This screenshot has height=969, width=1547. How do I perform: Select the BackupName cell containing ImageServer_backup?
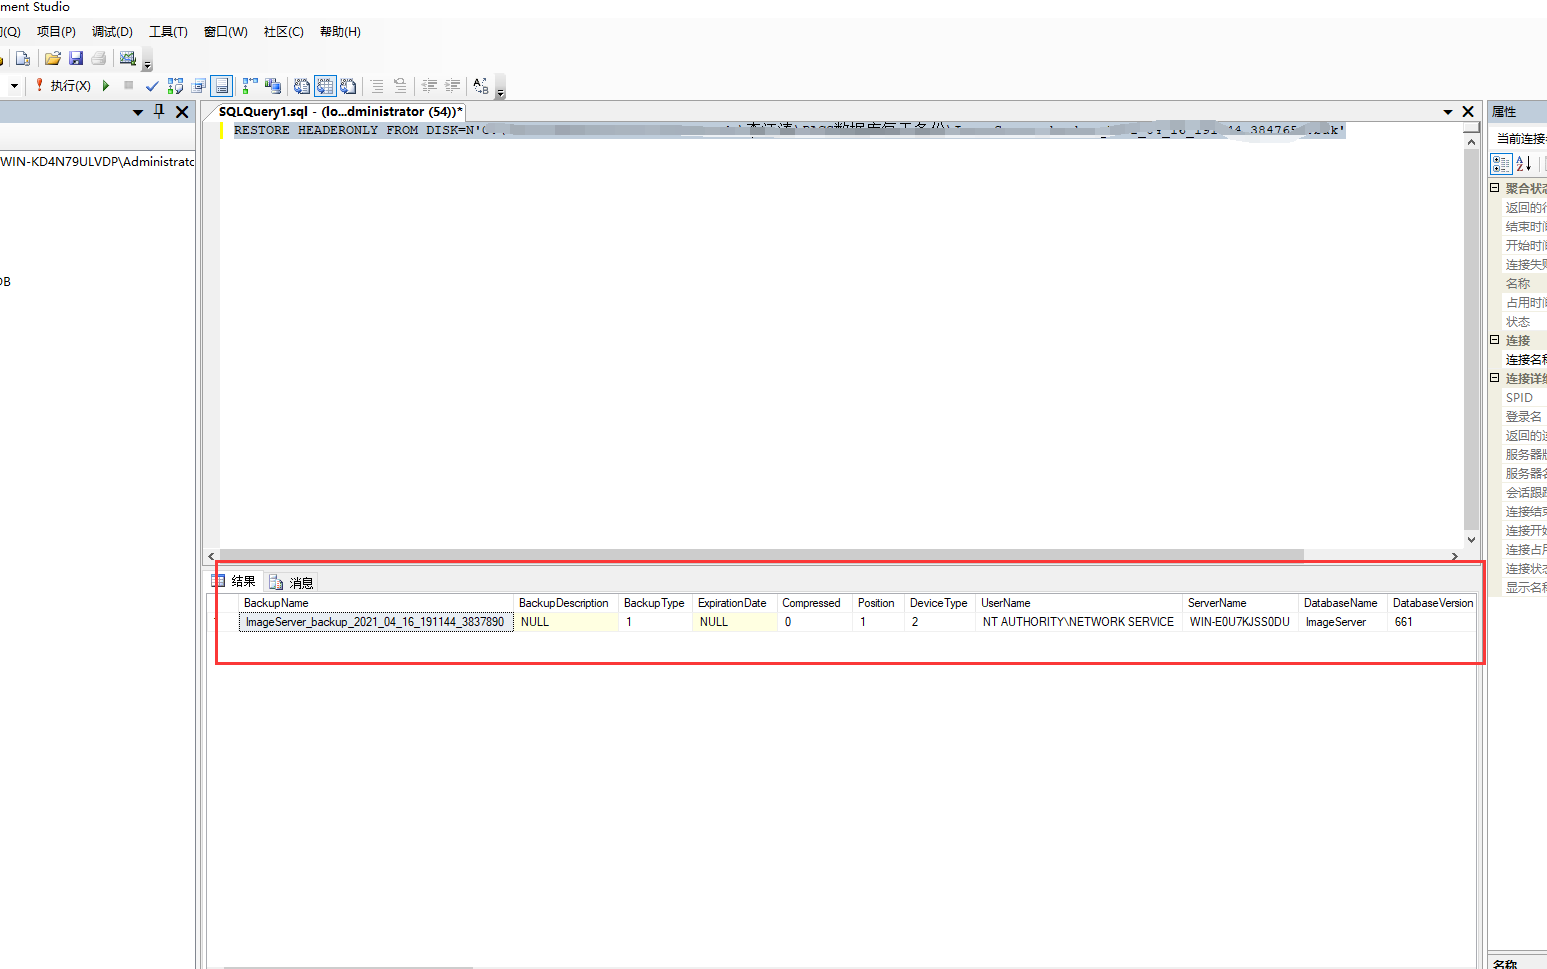click(x=375, y=621)
